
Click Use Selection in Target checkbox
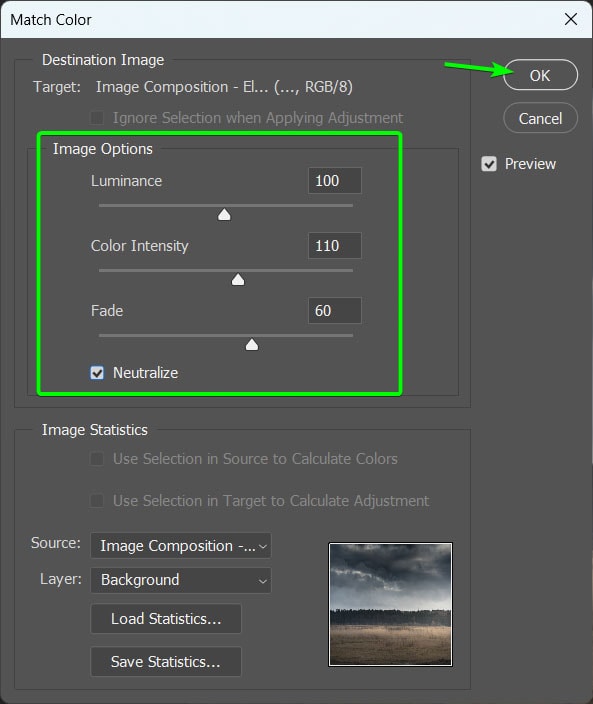point(97,501)
